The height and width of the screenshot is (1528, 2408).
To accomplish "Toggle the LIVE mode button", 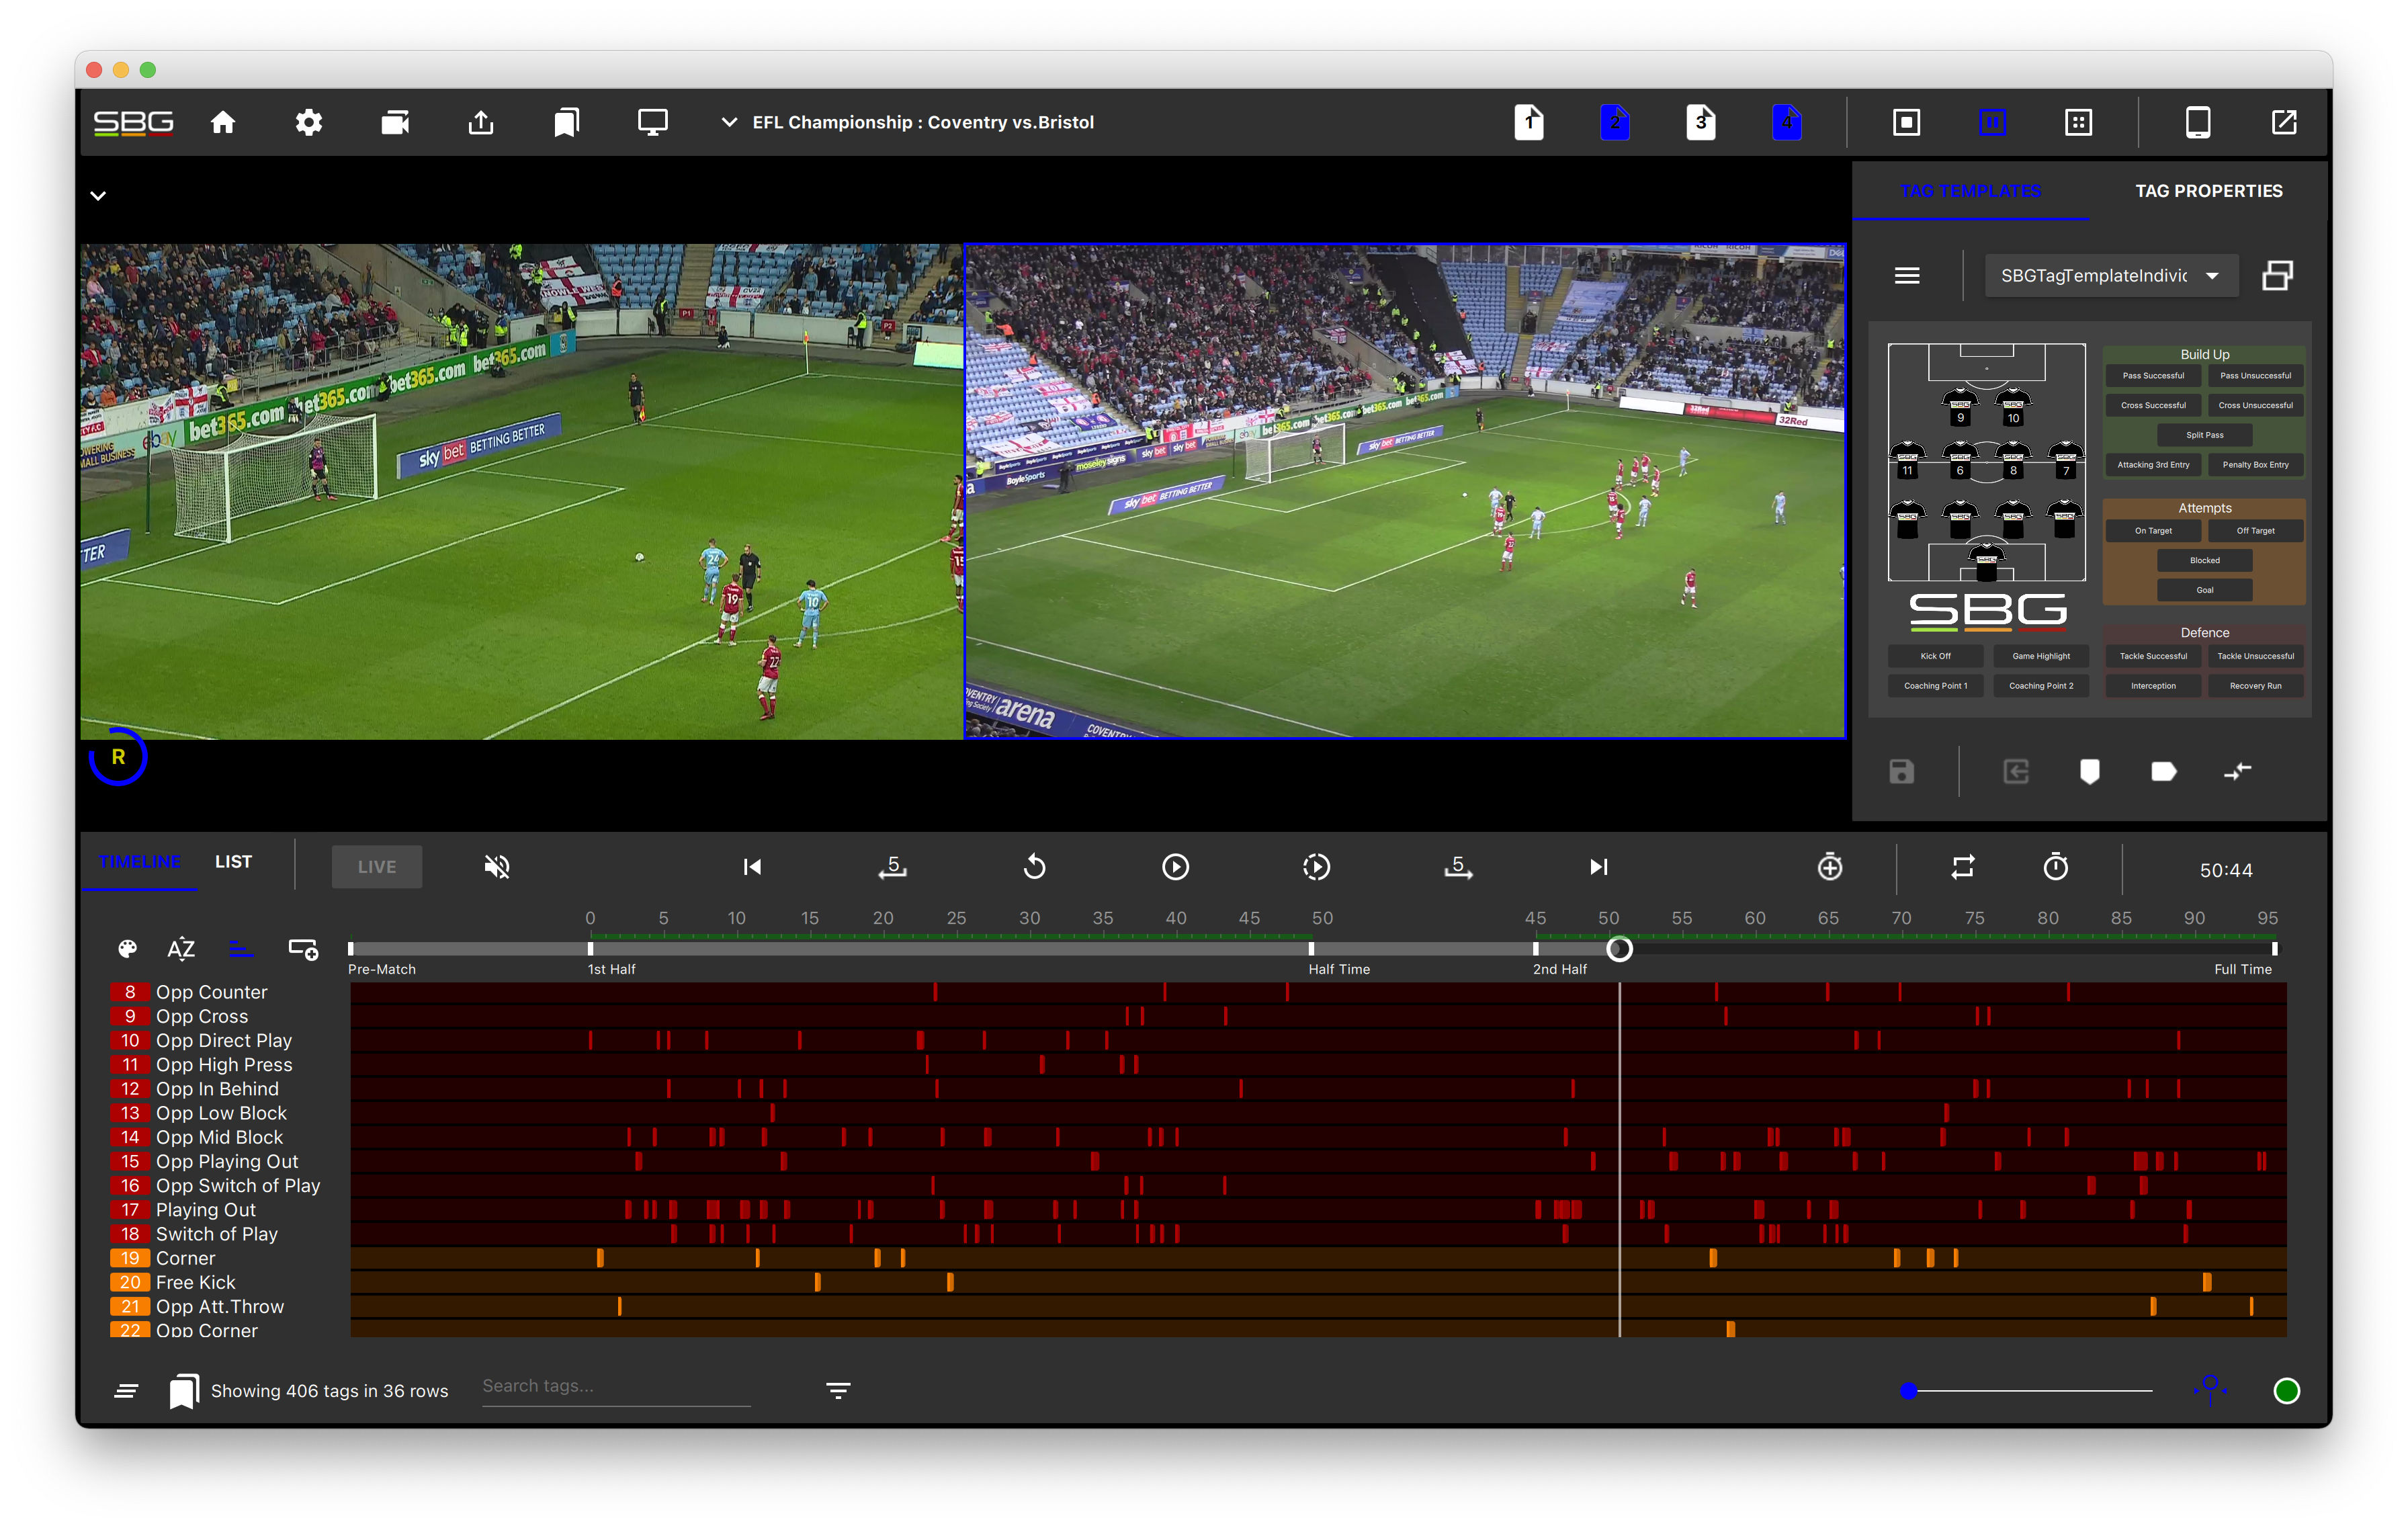I will click(x=377, y=867).
